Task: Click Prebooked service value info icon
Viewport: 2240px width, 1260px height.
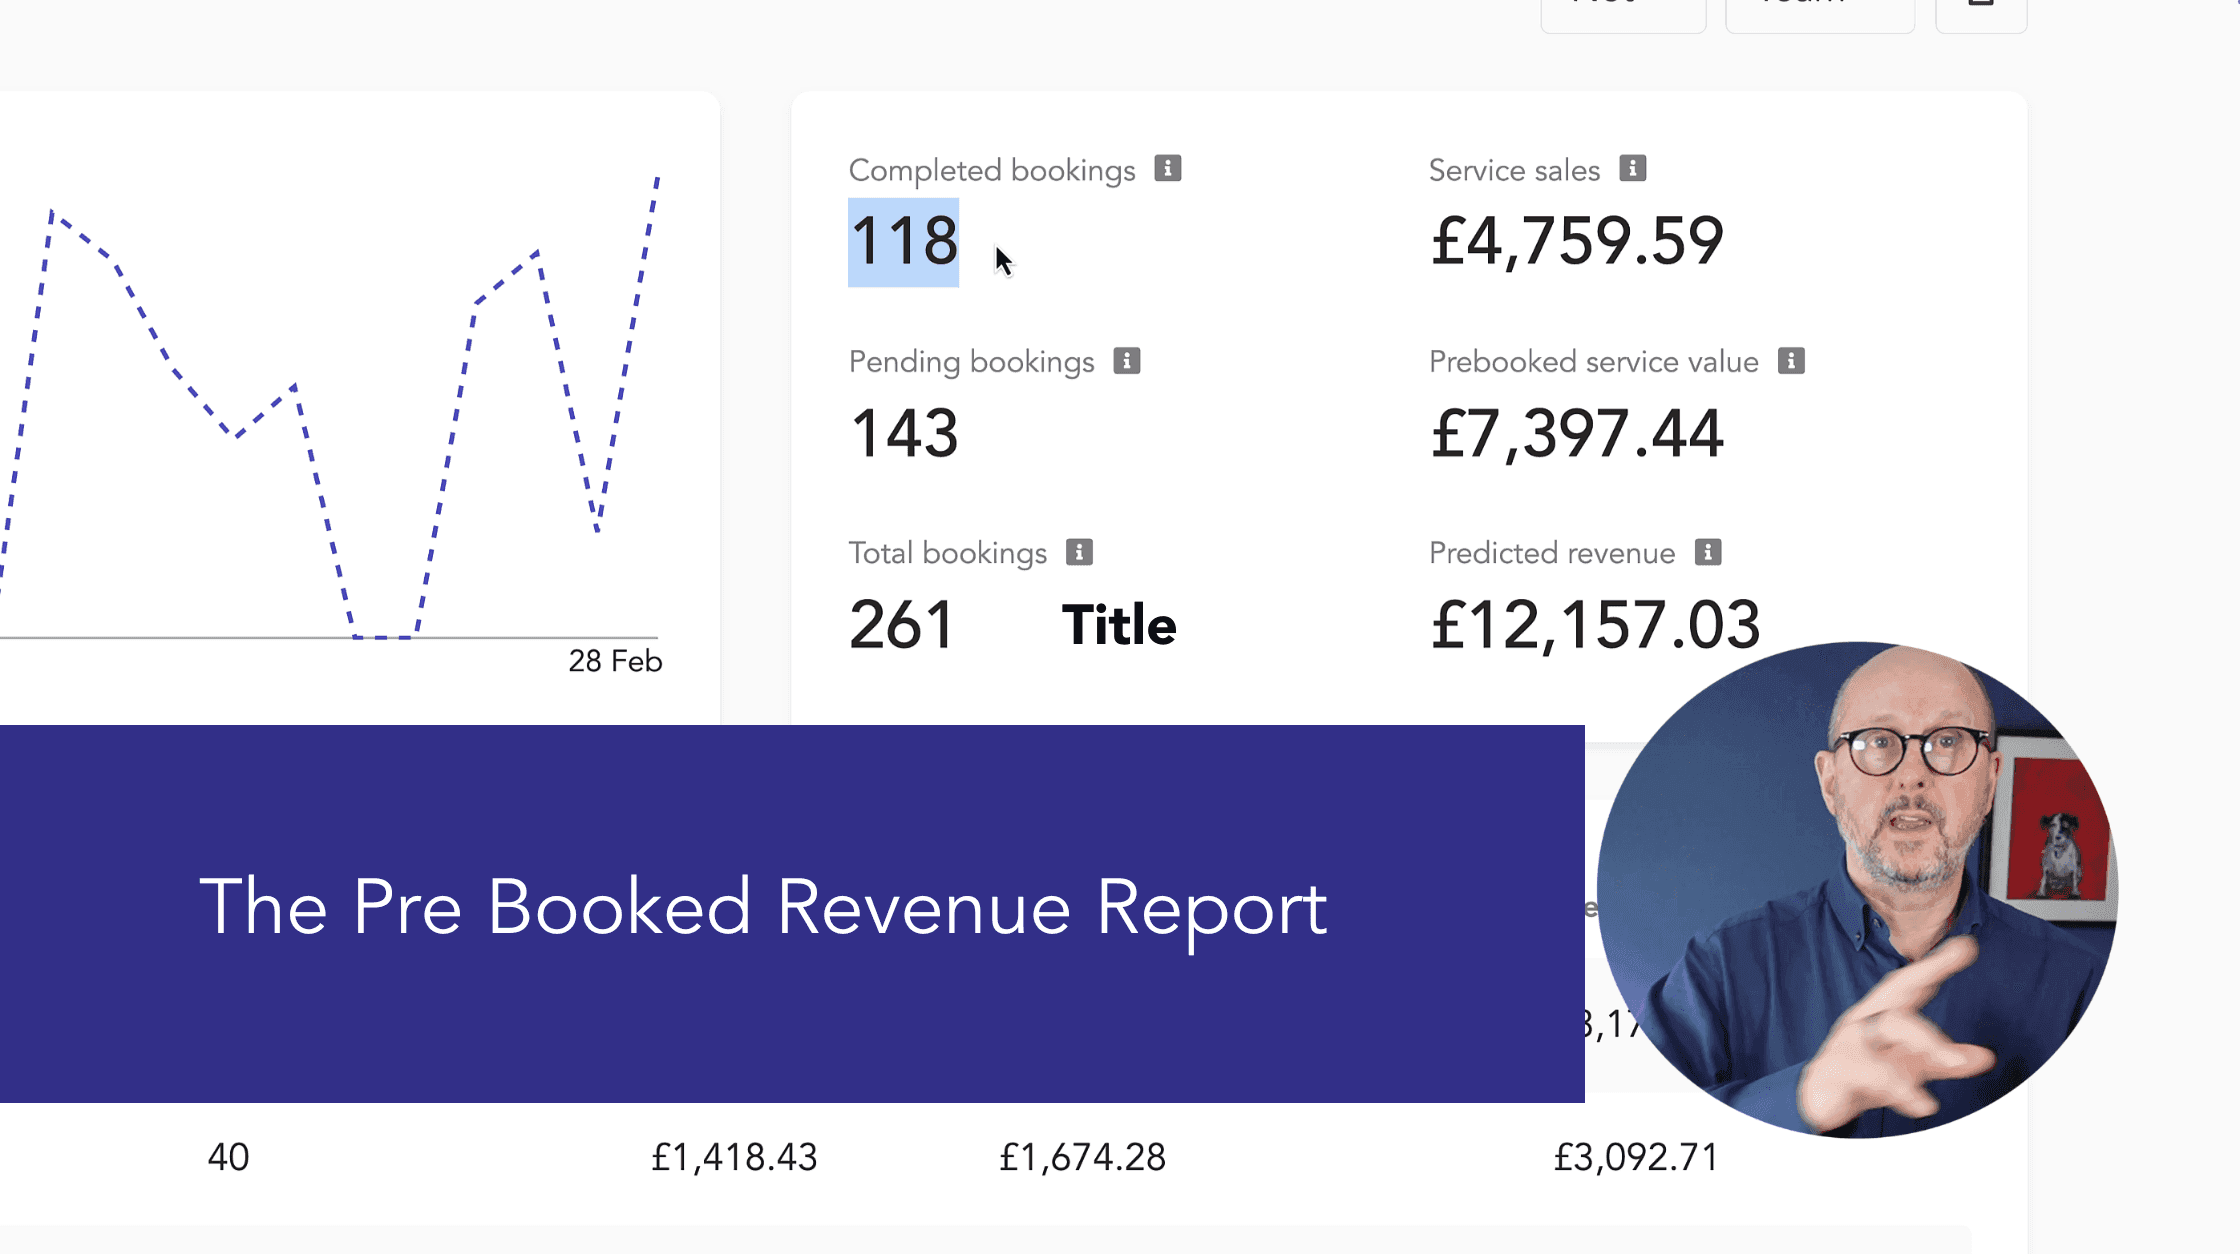Action: pos(1790,361)
